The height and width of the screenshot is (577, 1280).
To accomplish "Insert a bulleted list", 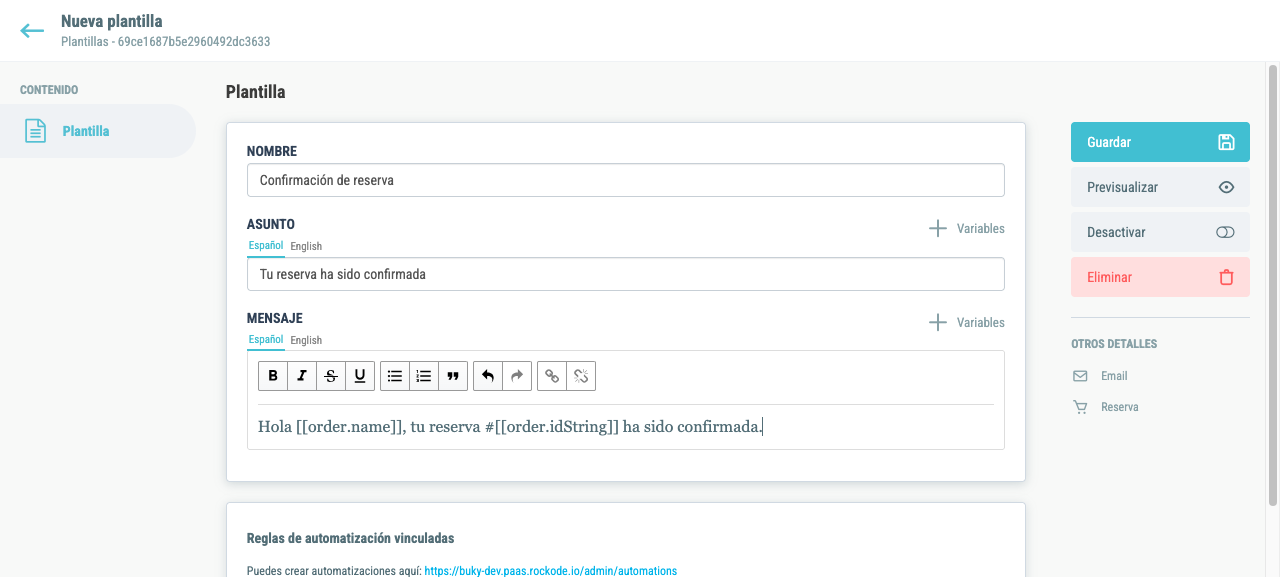I will coord(395,376).
